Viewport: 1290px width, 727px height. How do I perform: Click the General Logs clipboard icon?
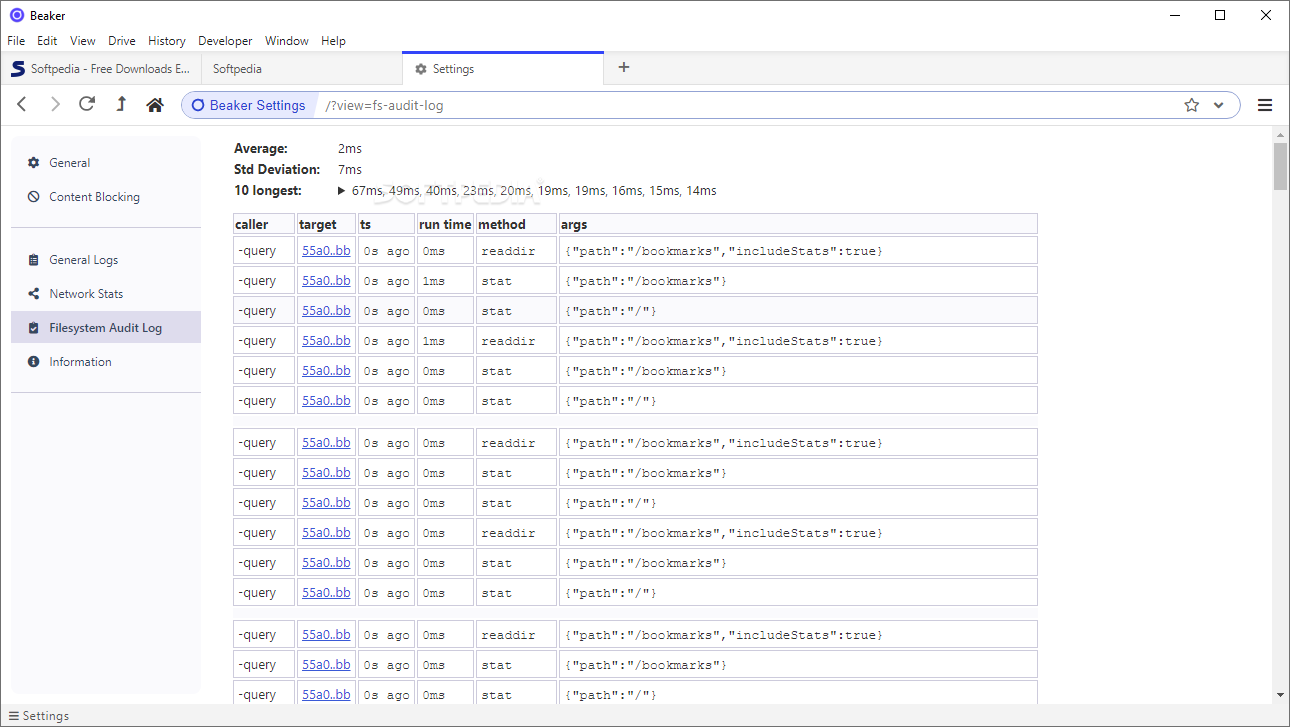click(x=34, y=260)
